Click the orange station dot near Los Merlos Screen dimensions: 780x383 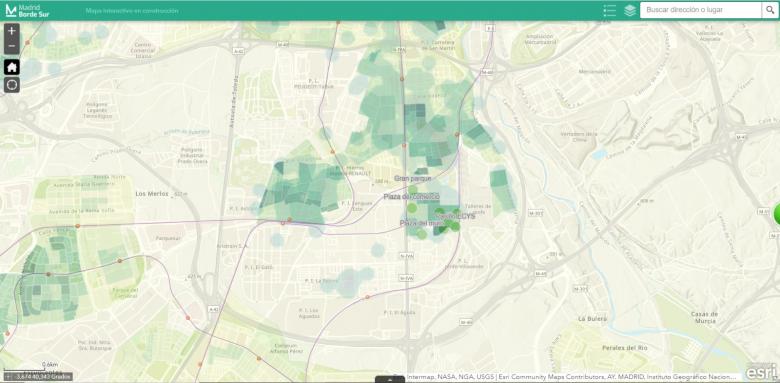point(78,226)
